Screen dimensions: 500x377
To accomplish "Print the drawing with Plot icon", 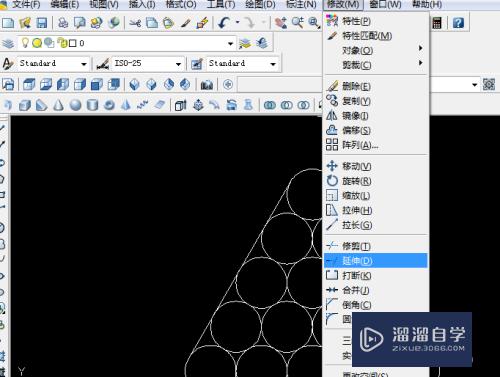I will (x=63, y=23).
